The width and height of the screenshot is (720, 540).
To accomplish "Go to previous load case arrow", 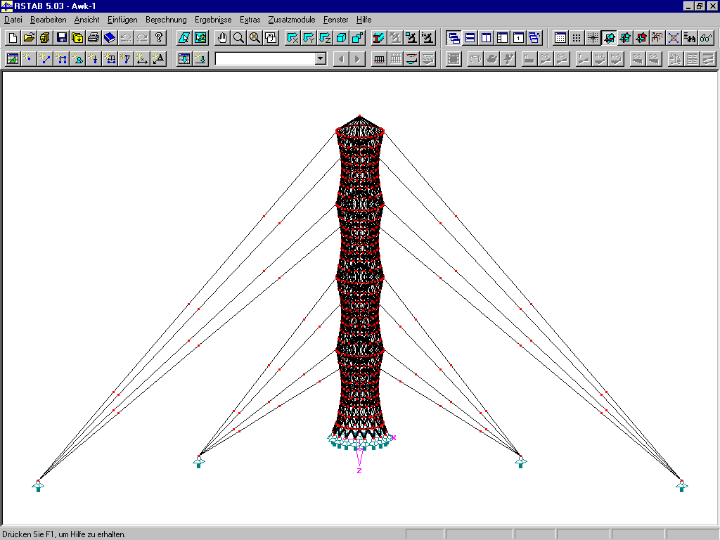I will click(341, 59).
